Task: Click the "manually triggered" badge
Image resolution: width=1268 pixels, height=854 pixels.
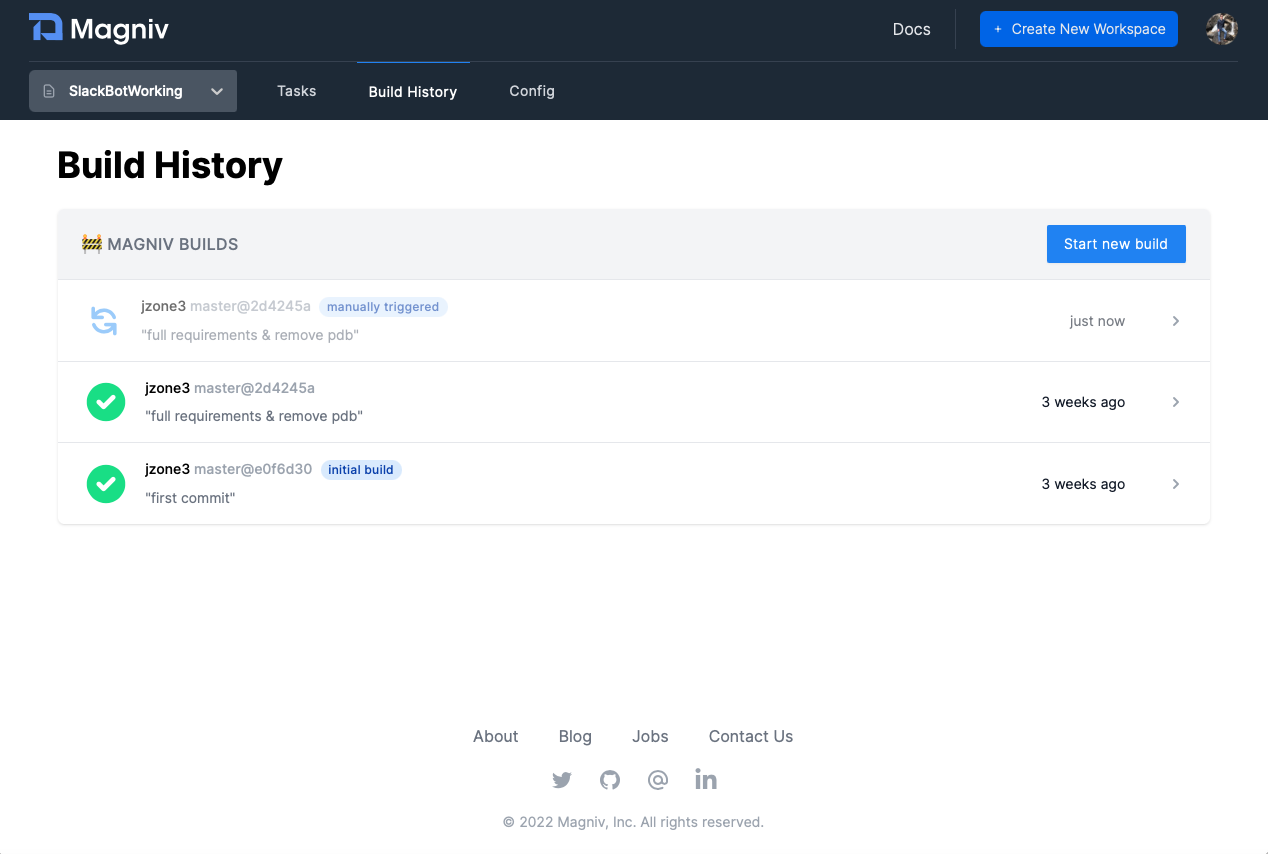Action: 383,307
